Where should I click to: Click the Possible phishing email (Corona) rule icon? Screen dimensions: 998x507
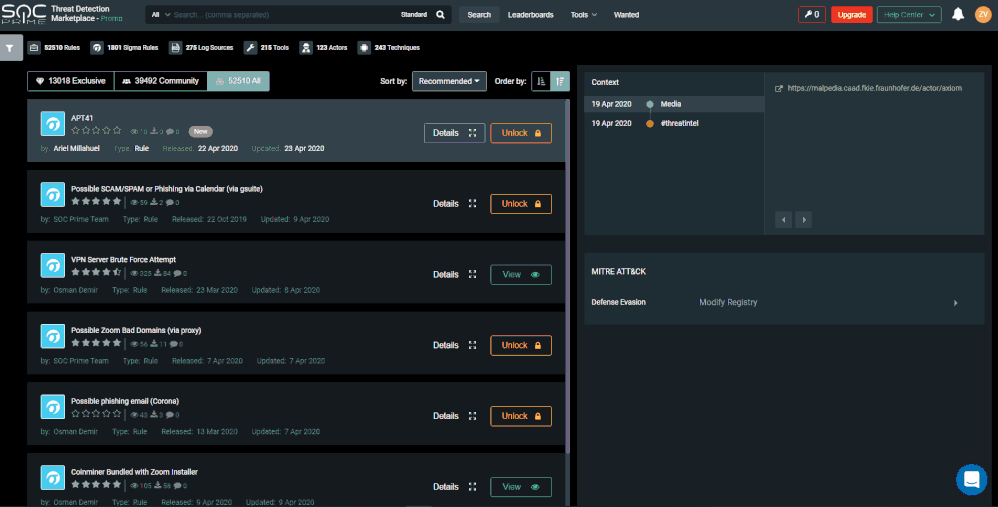(53, 406)
